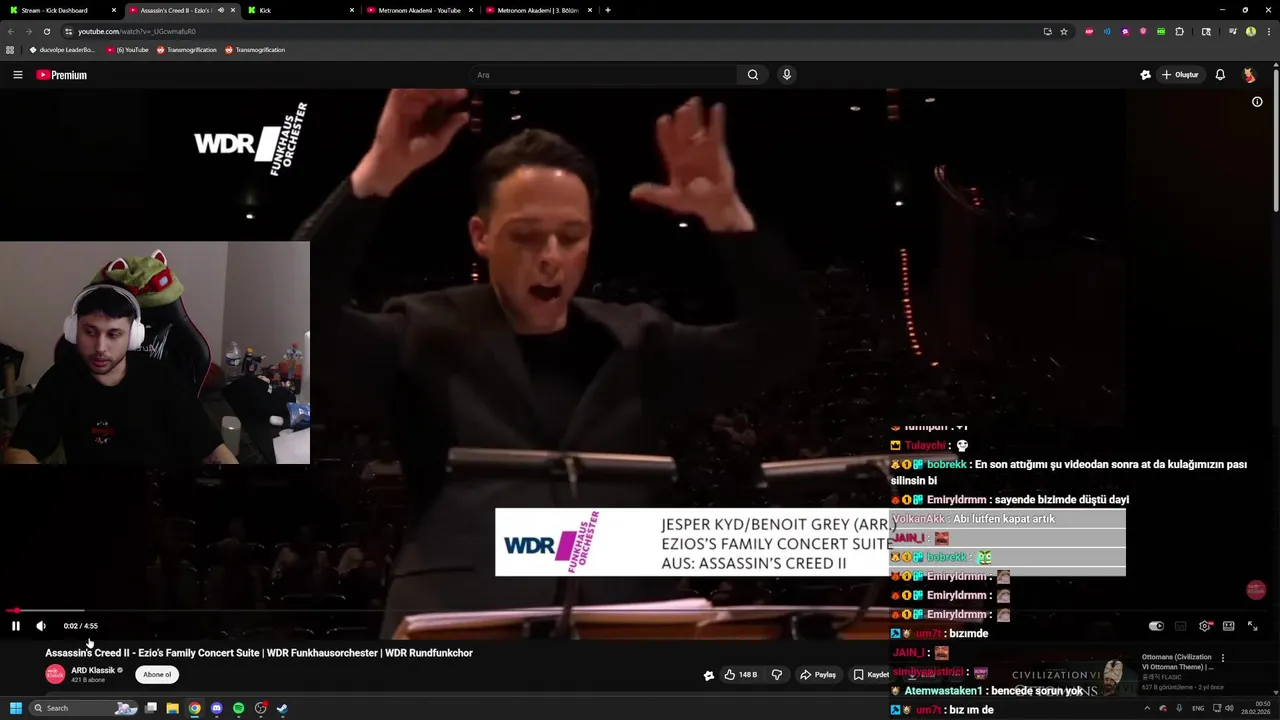Open the Windows Start menu

[x=16, y=708]
